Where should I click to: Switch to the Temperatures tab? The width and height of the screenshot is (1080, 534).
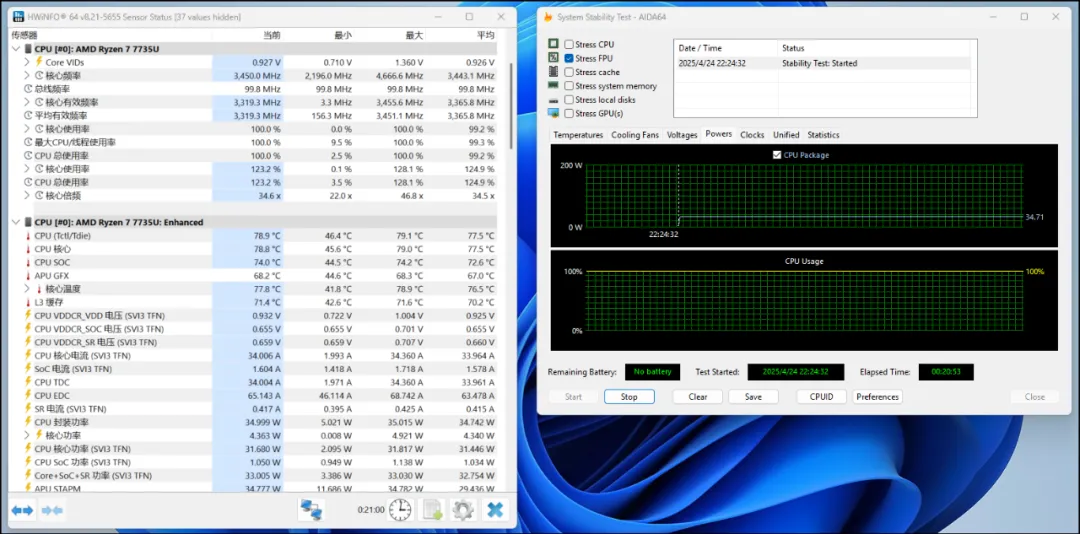tap(578, 135)
